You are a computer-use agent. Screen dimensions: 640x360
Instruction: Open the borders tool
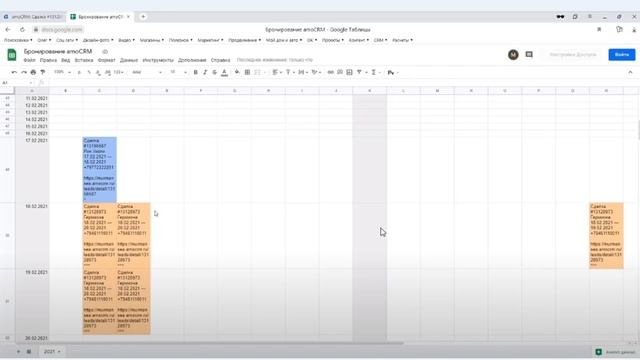tap(247, 72)
